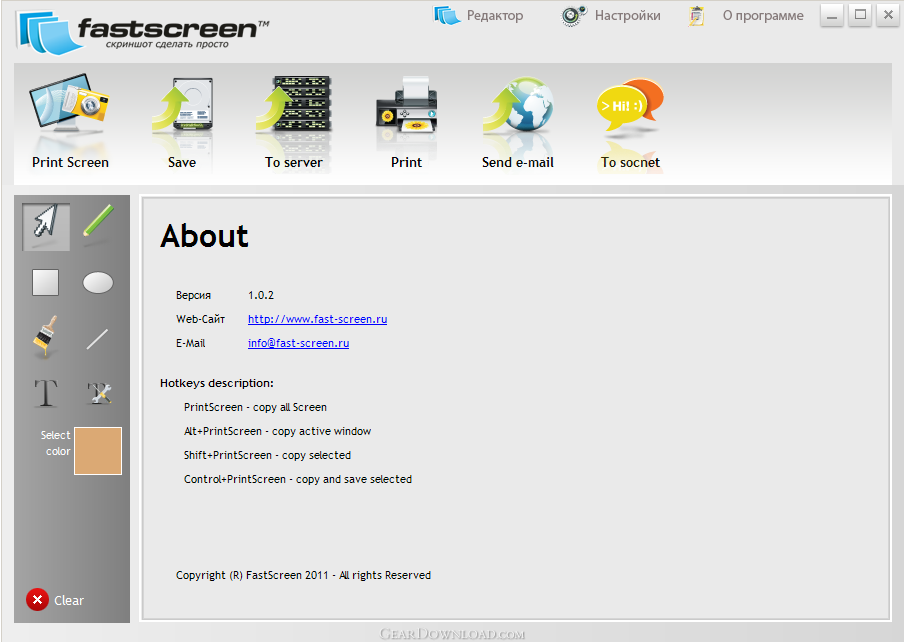Close the fastscreen window
904x642 pixels.
point(888,16)
